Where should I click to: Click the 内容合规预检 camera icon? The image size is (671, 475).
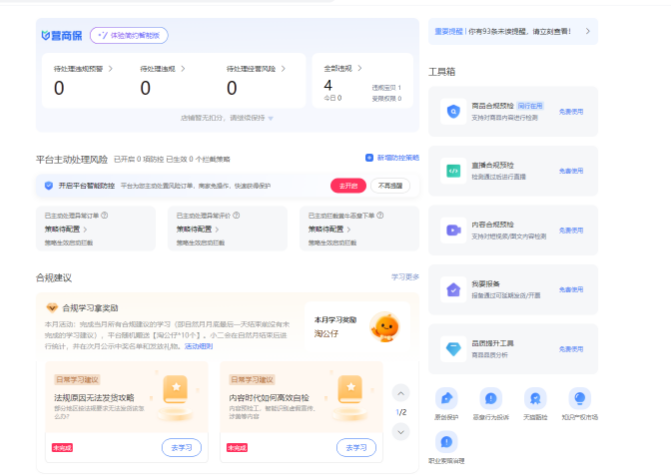point(453,230)
